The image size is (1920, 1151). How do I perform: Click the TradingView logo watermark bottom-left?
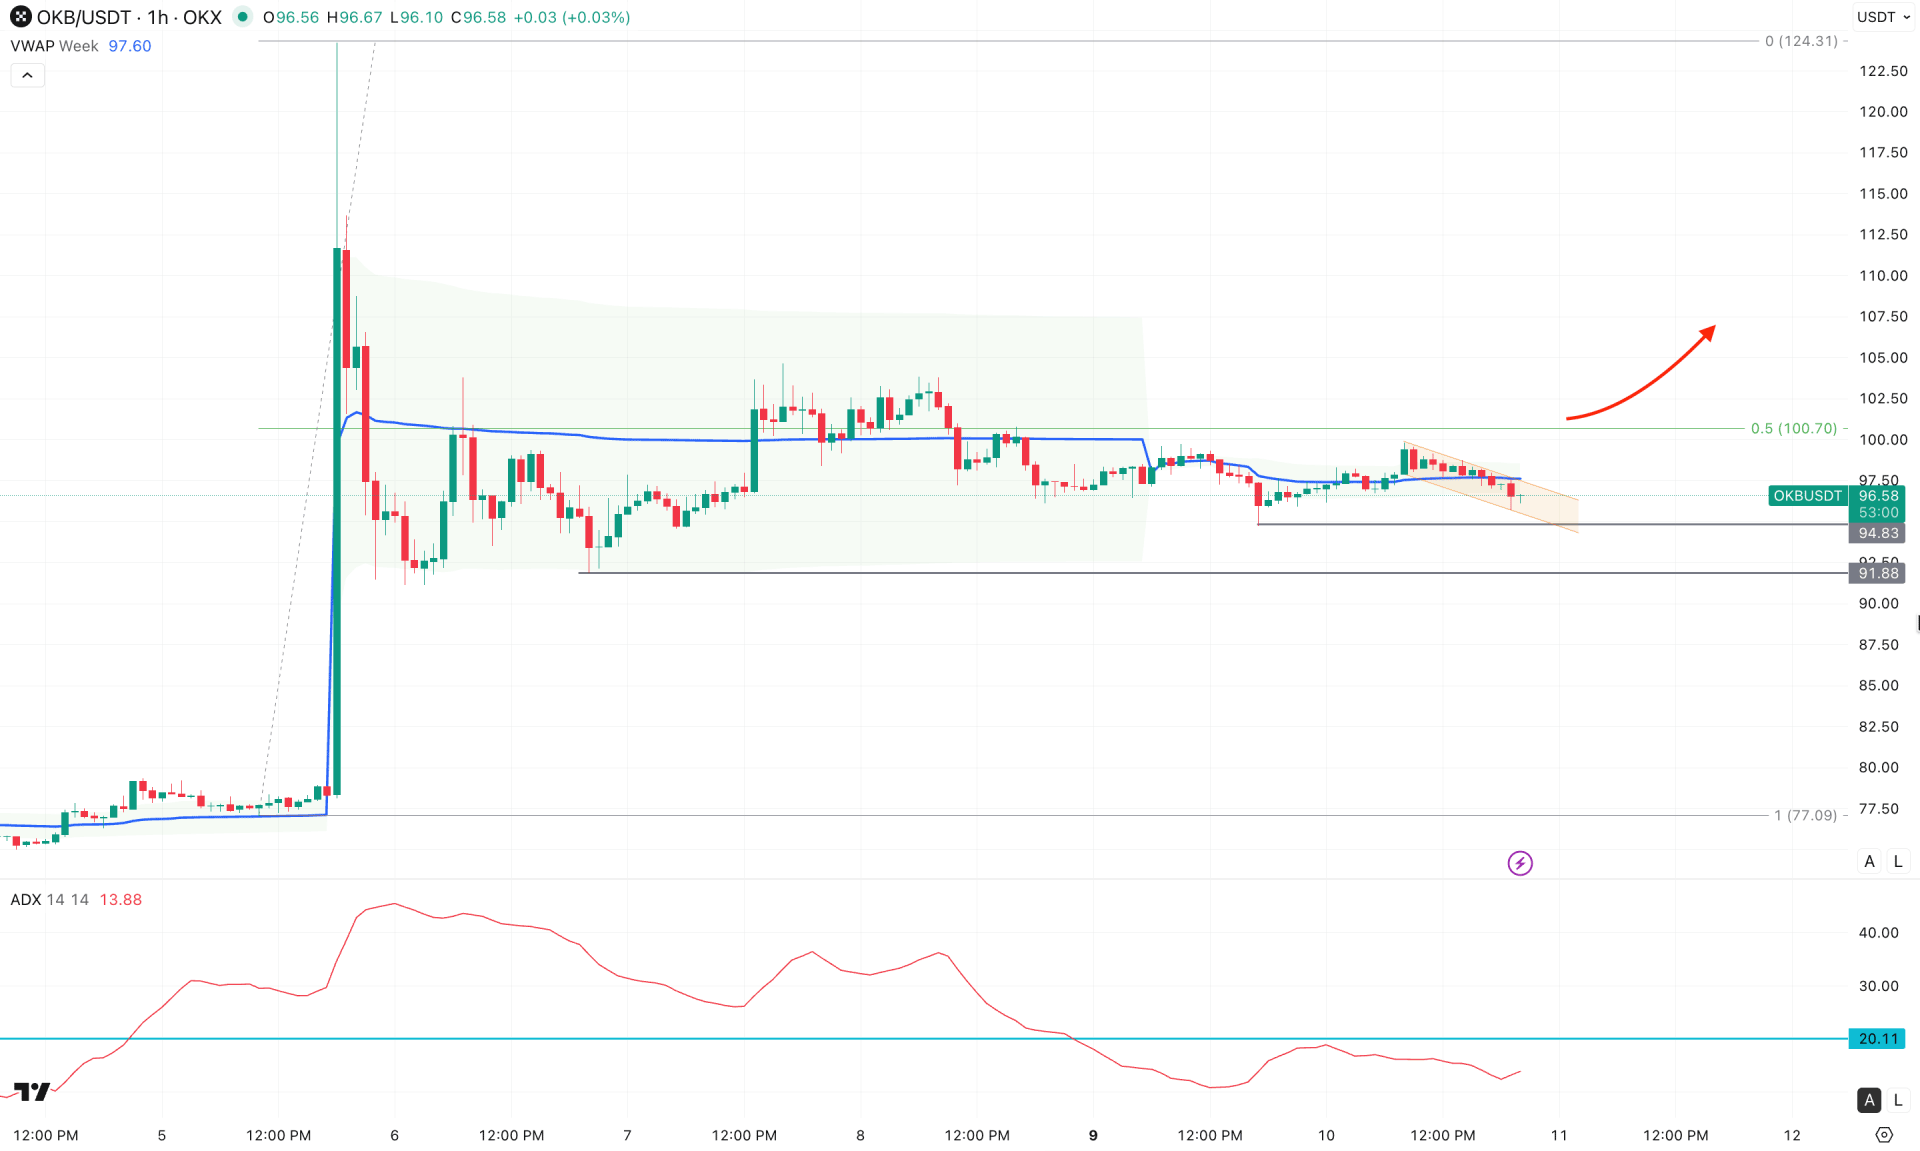point(33,1090)
